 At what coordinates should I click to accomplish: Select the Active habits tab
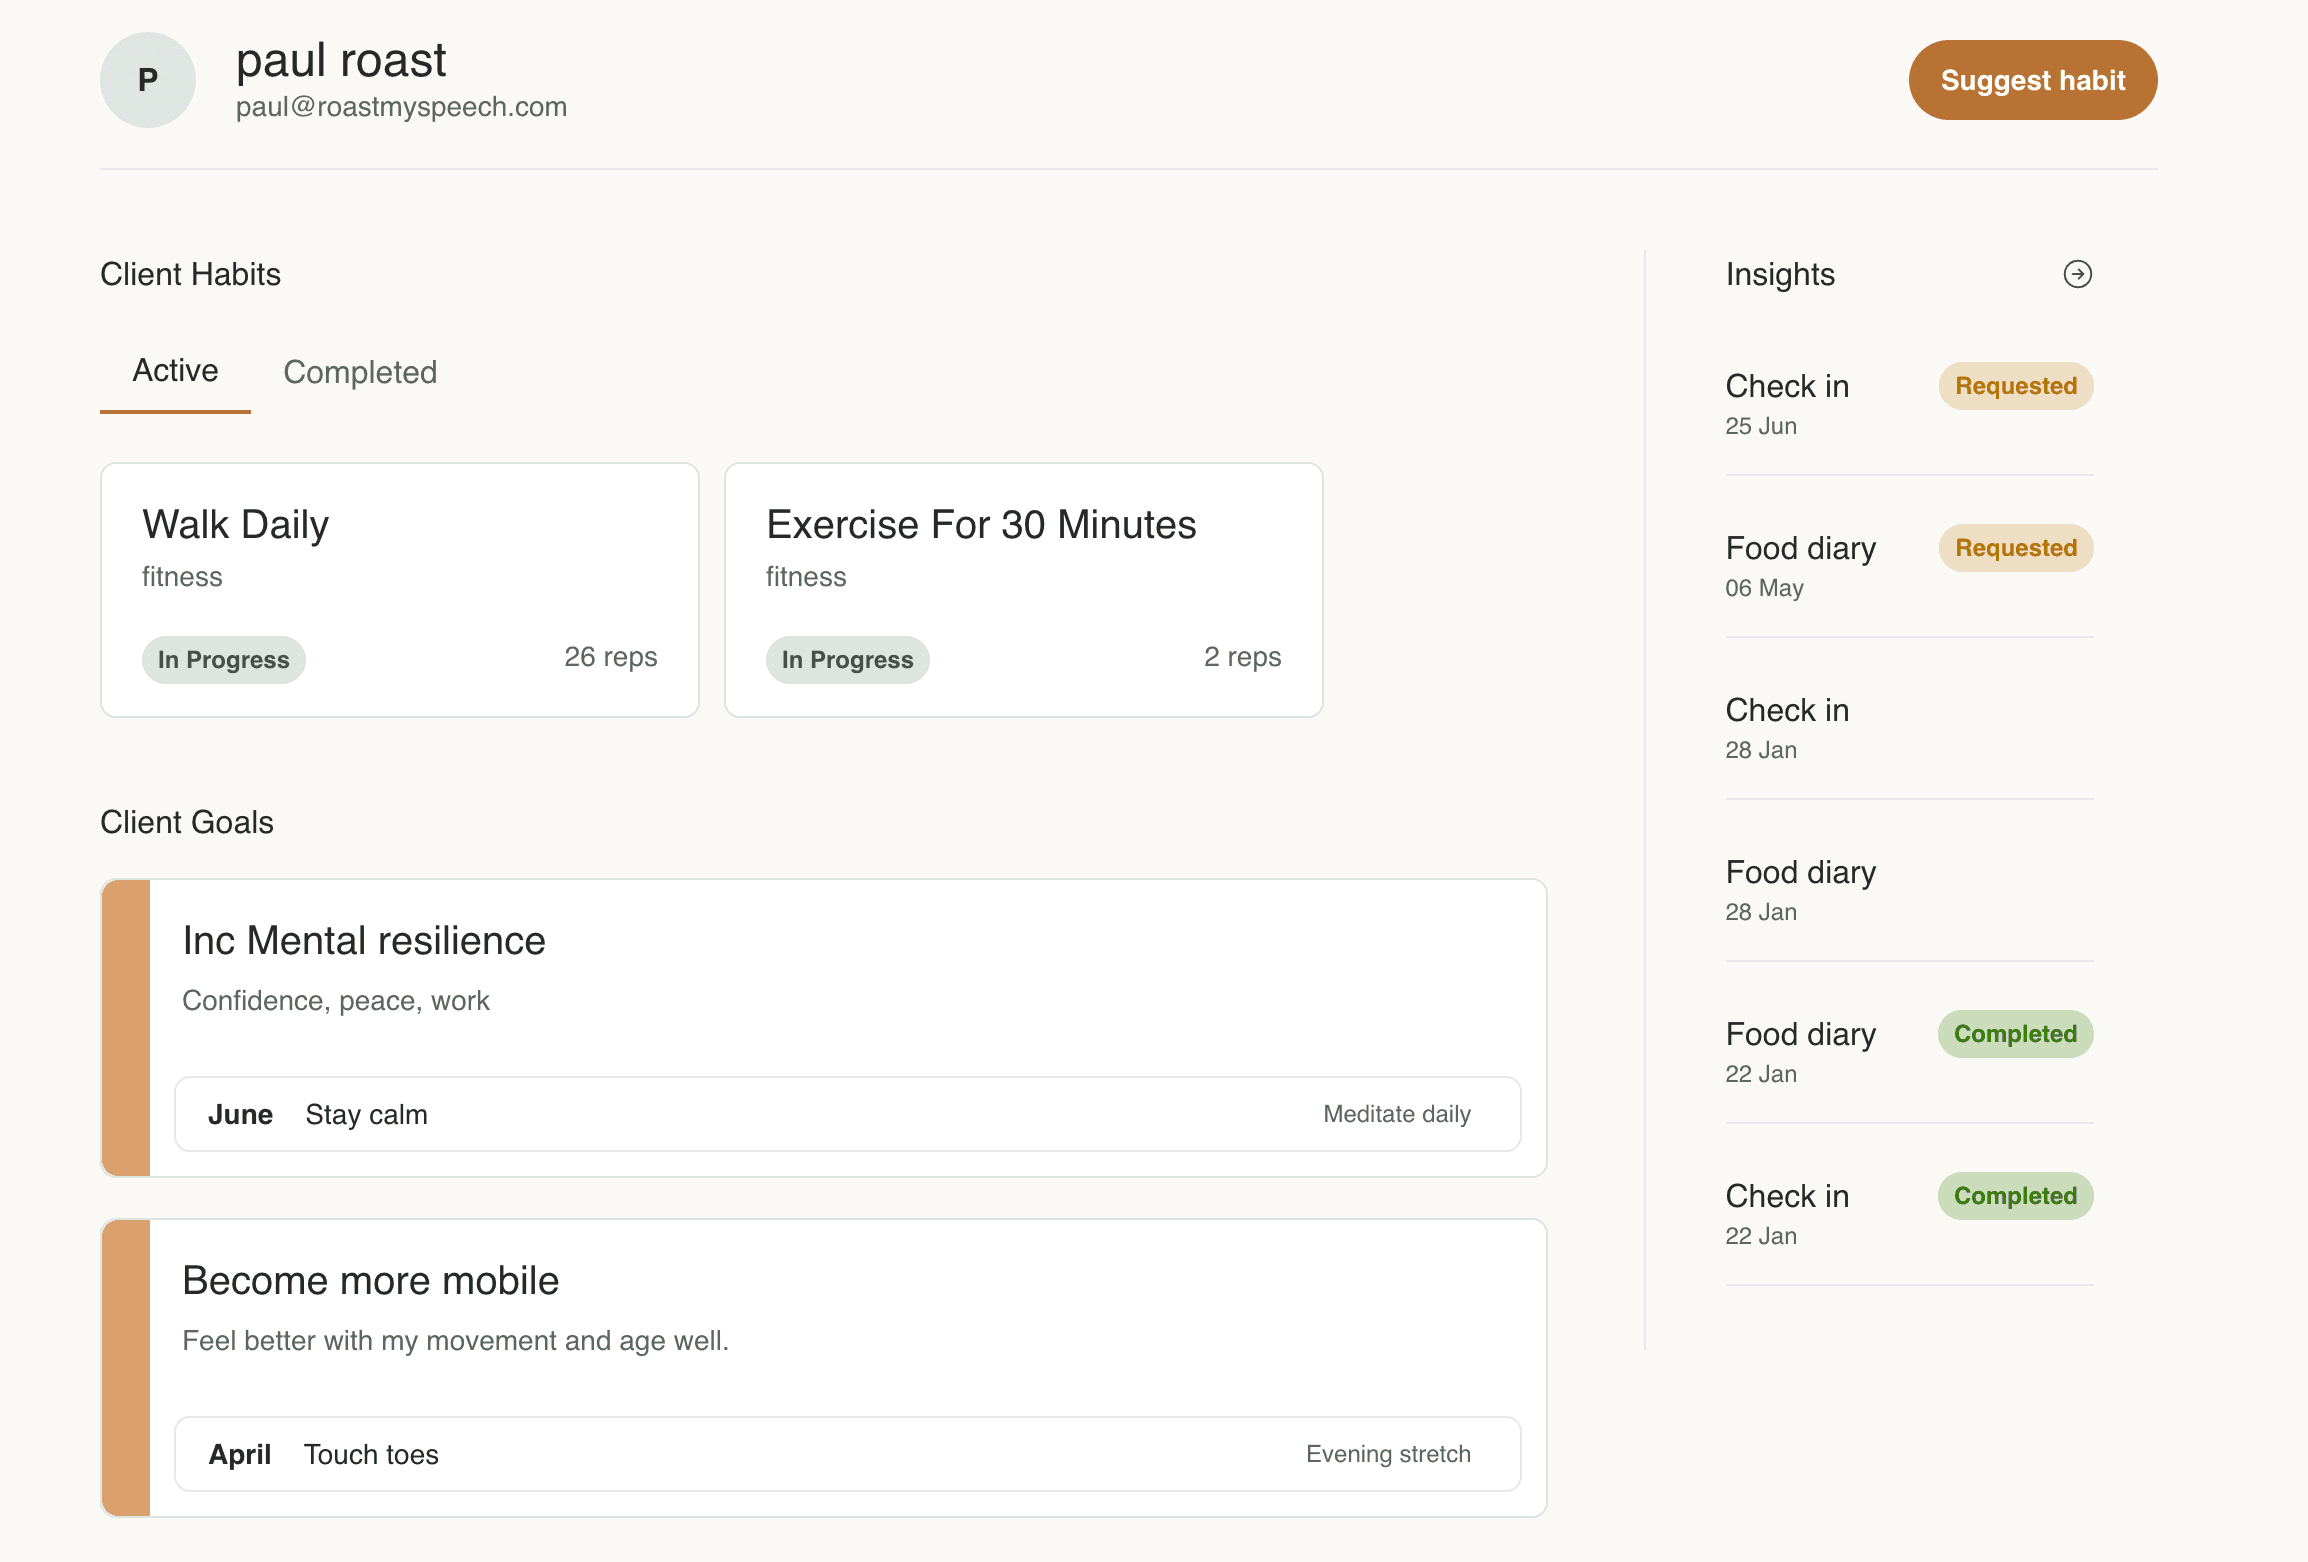tap(175, 371)
